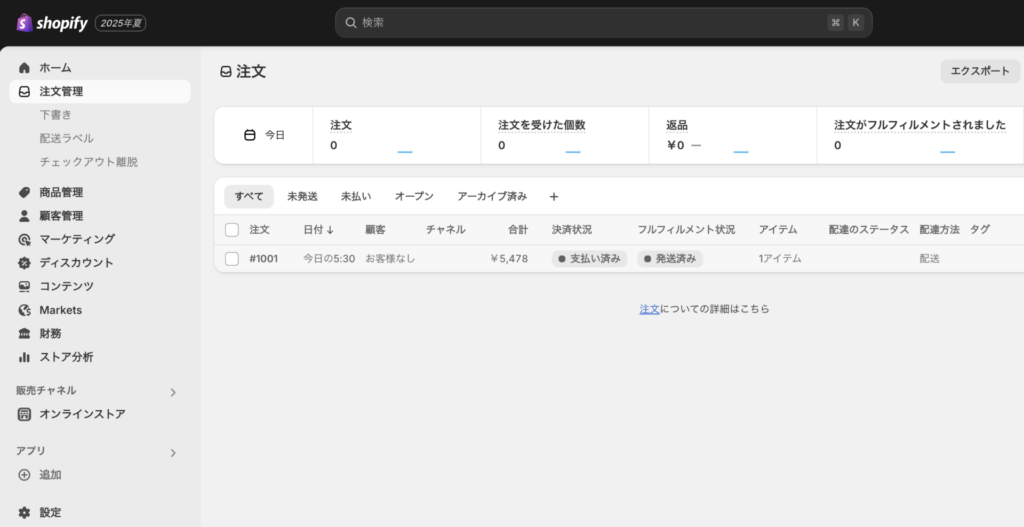The height and width of the screenshot is (527, 1024).
Task: Click the 顧客 column header
Action: click(x=376, y=230)
